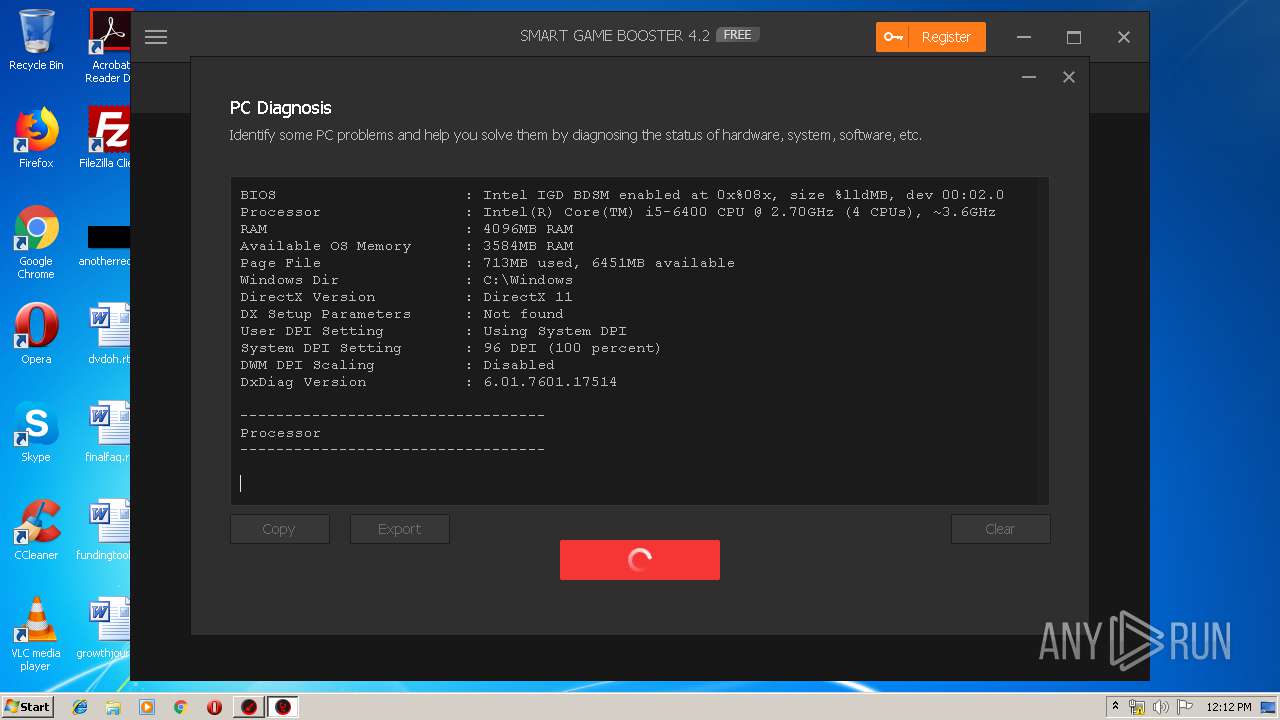1280x720 pixels.
Task: Launch Google Chrome from the desktop
Action: [x=36, y=241]
